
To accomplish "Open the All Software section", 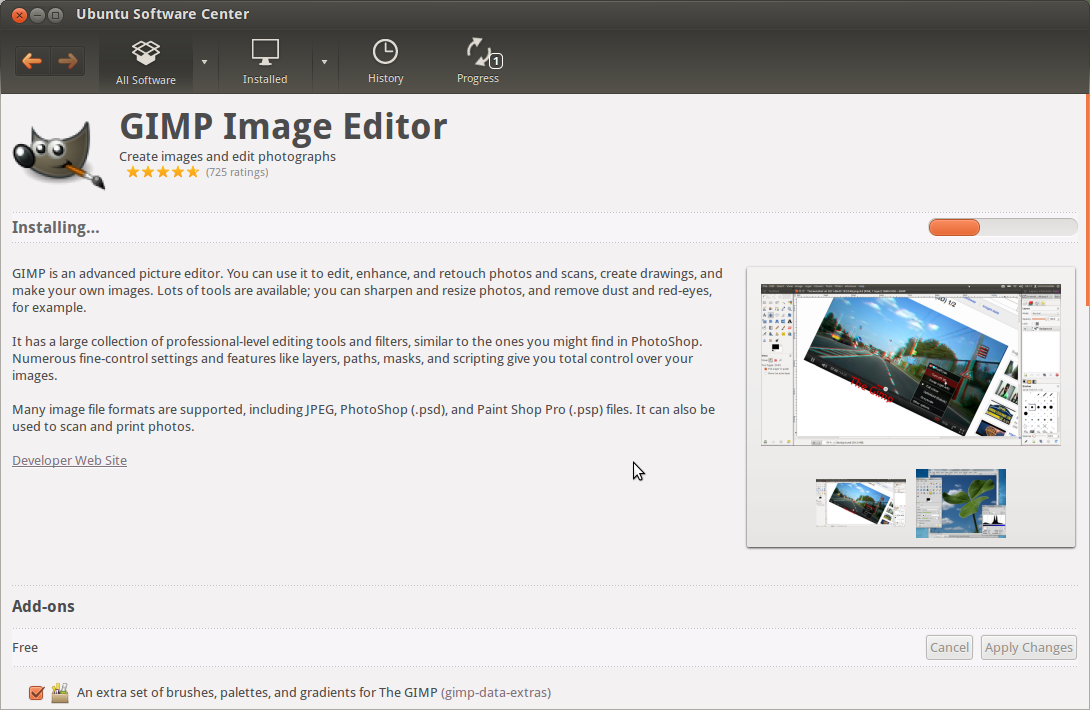I will (x=146, y=62).
